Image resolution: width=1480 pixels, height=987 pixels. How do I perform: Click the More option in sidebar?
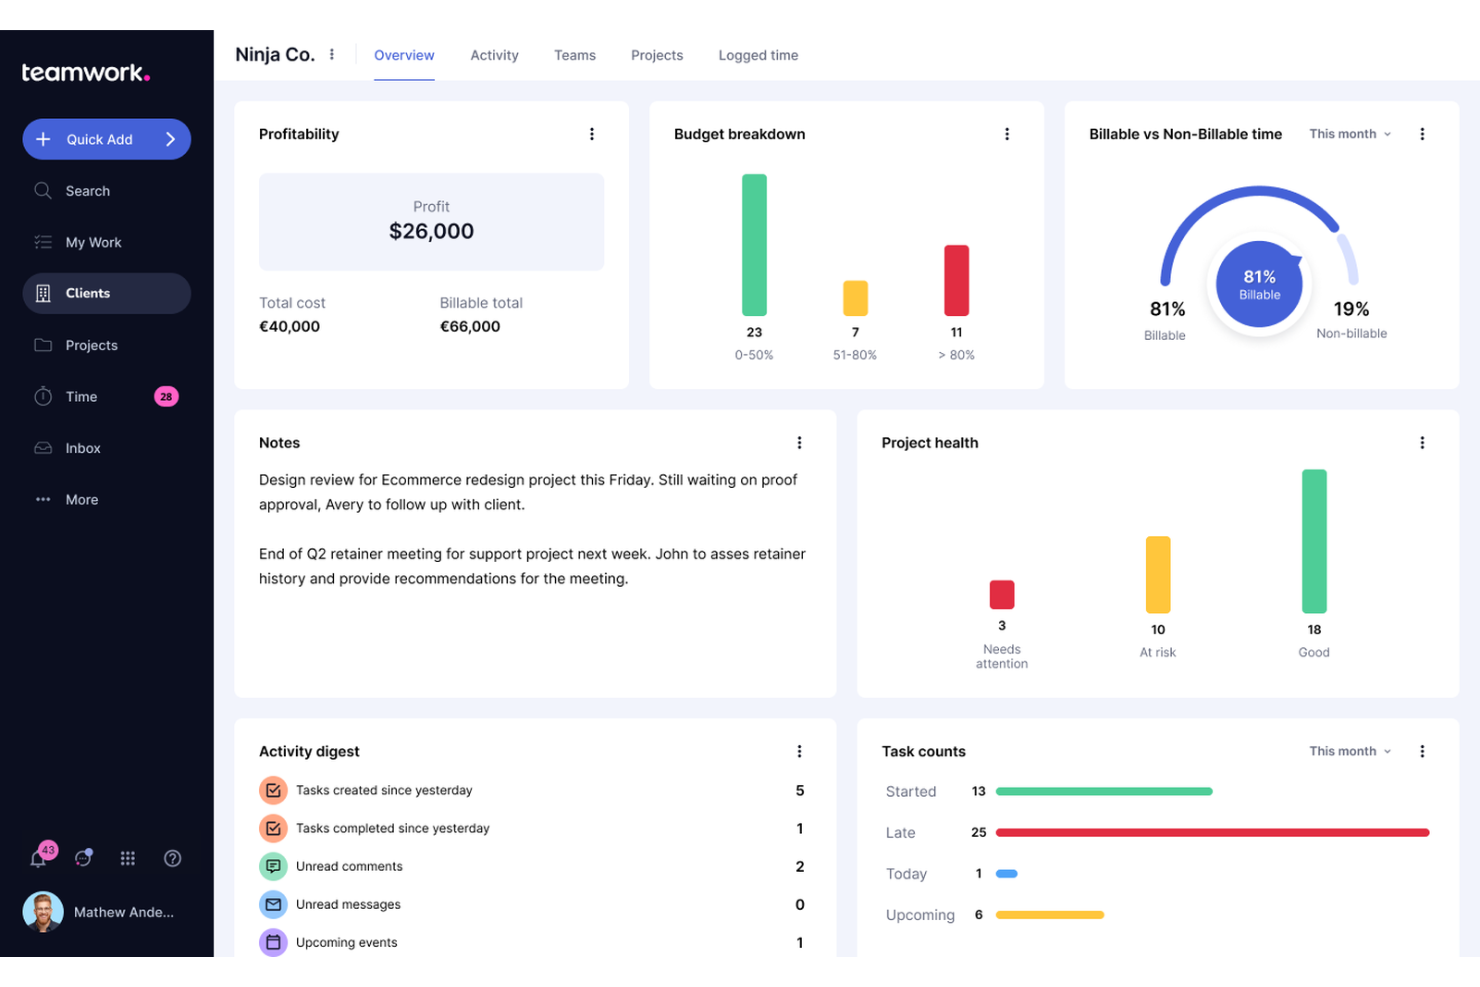pos(80,499)
